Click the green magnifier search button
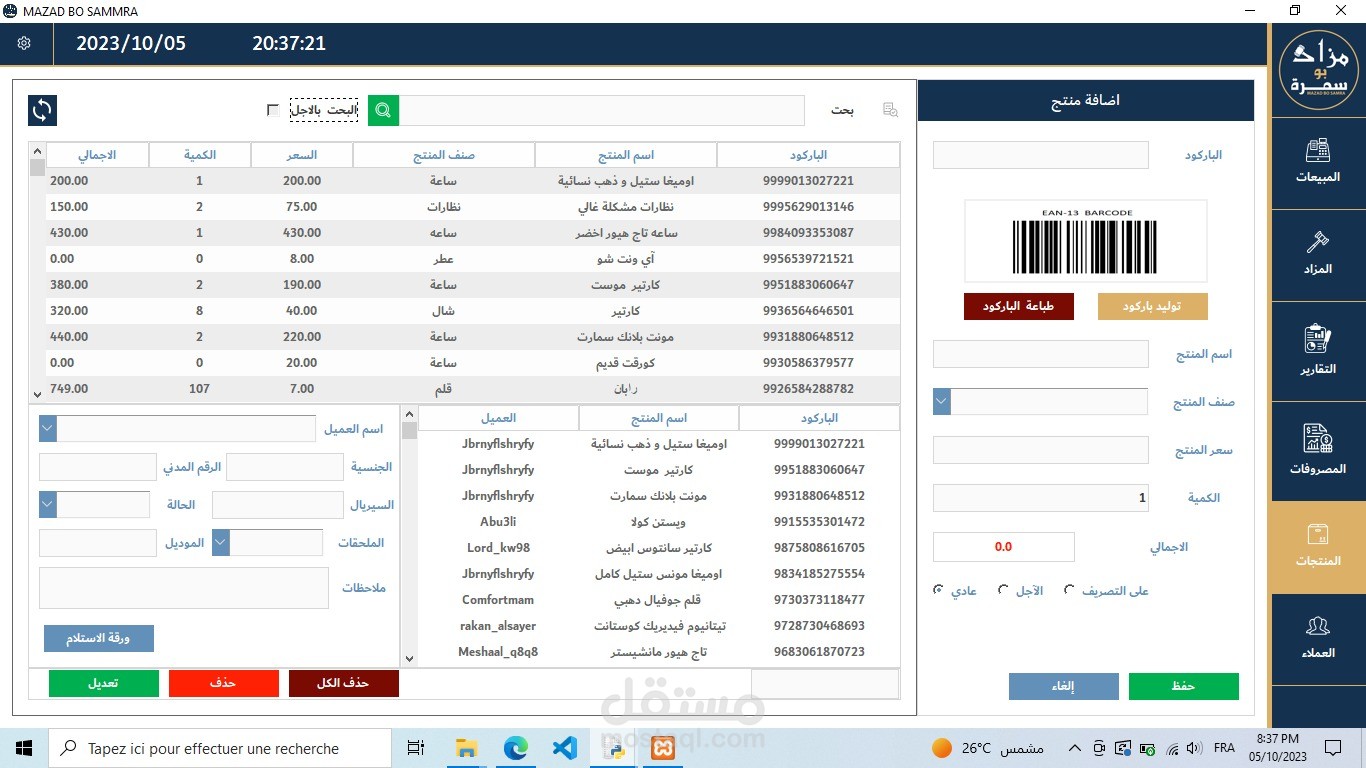 tap(383, 110)
